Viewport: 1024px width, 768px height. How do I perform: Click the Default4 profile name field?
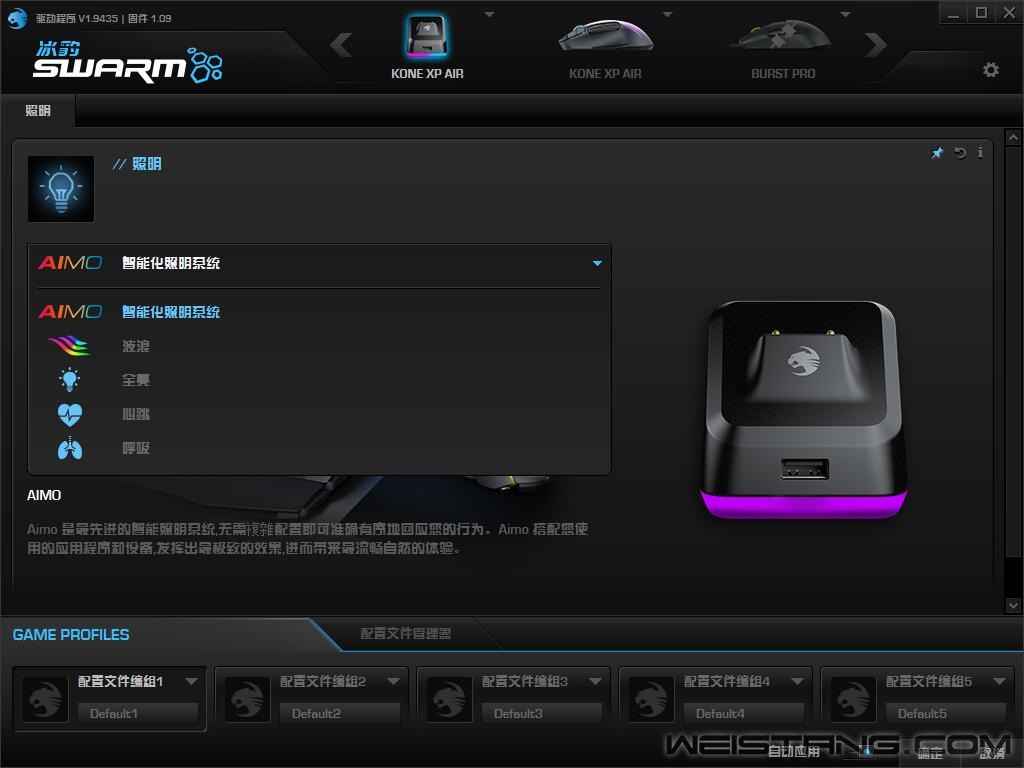pos(743,714)
